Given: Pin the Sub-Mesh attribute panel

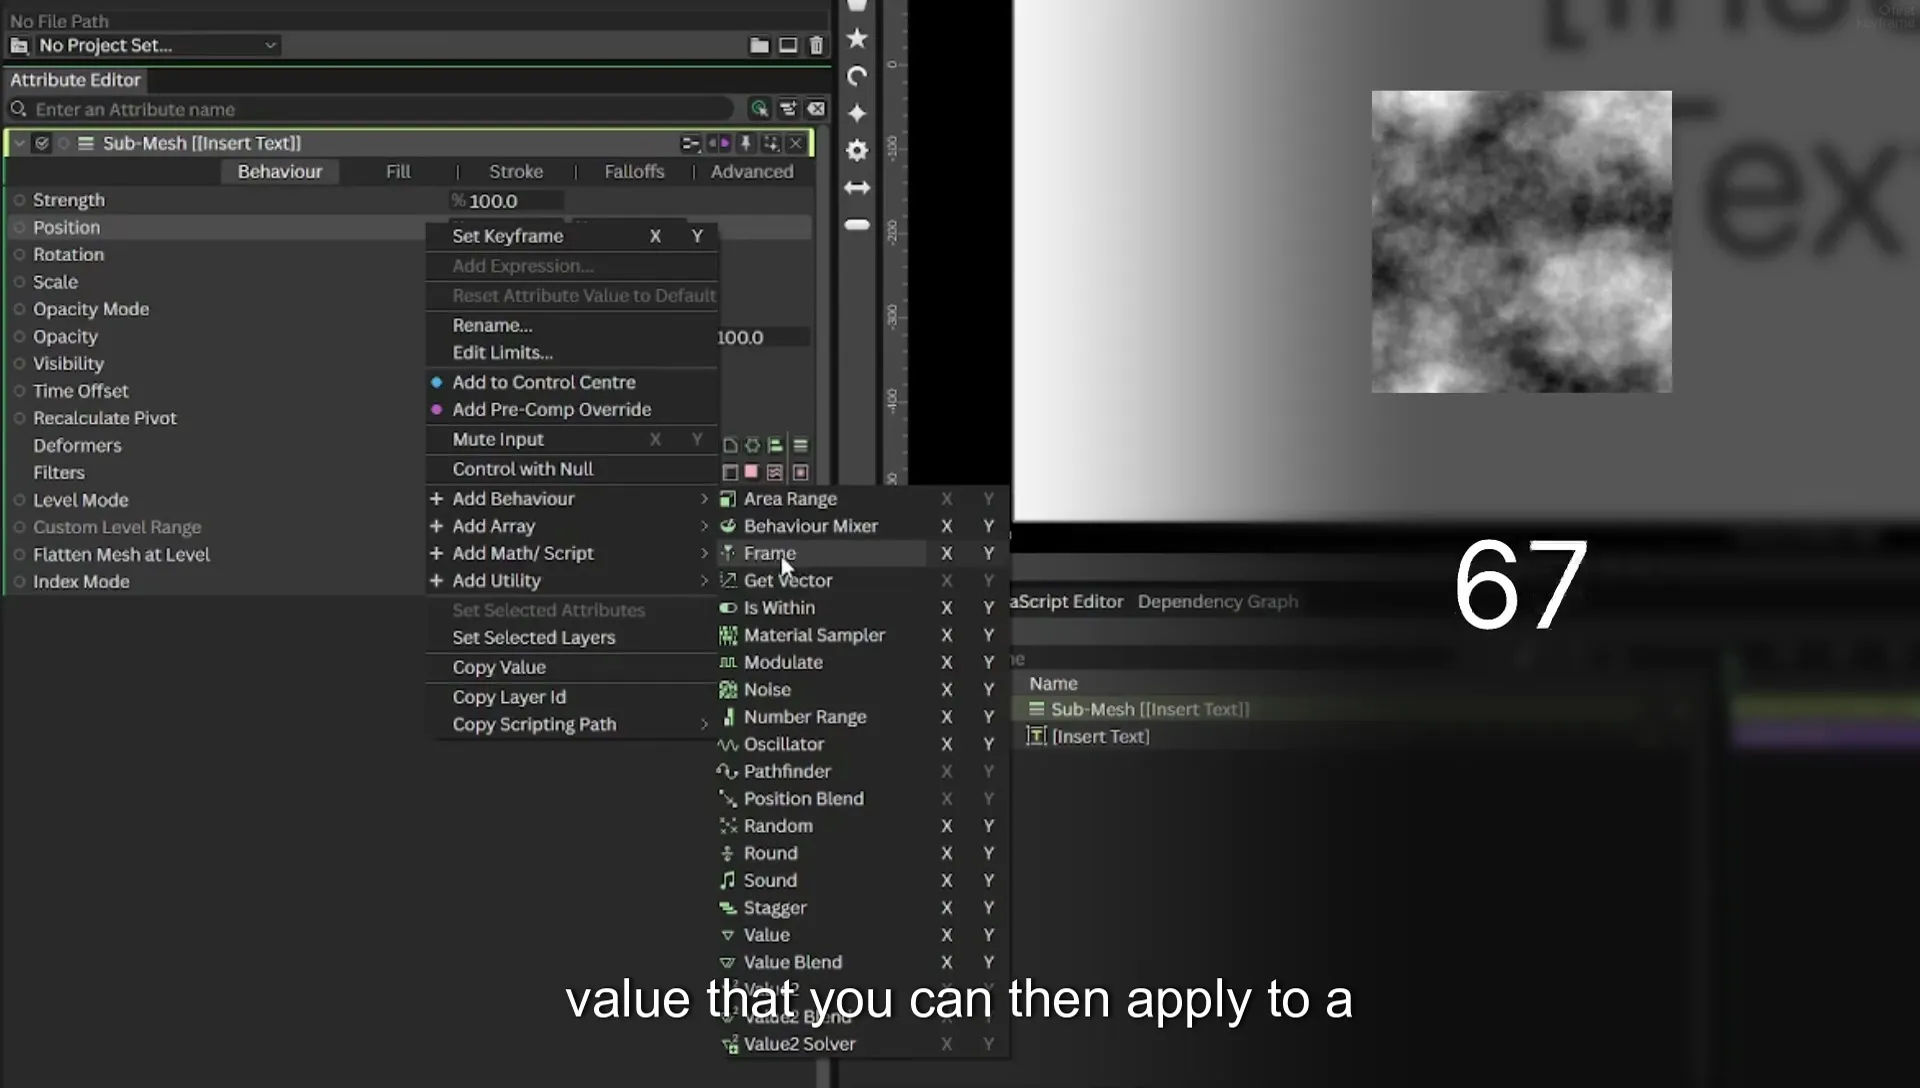Looking at the screenshot, I should pos(745,144).
